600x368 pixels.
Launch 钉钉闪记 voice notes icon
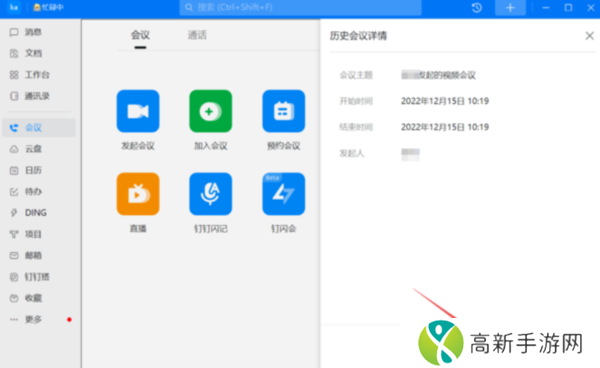[210, 194]
